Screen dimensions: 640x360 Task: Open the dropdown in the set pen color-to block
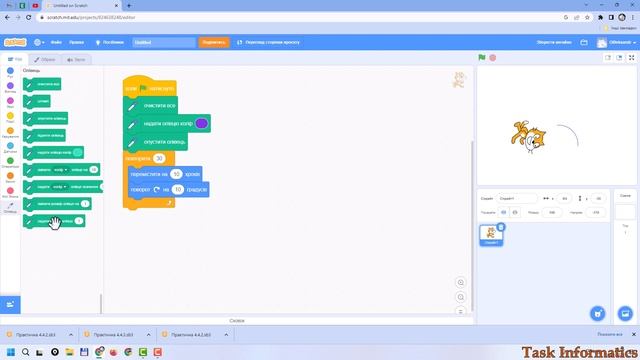point(60,187)
